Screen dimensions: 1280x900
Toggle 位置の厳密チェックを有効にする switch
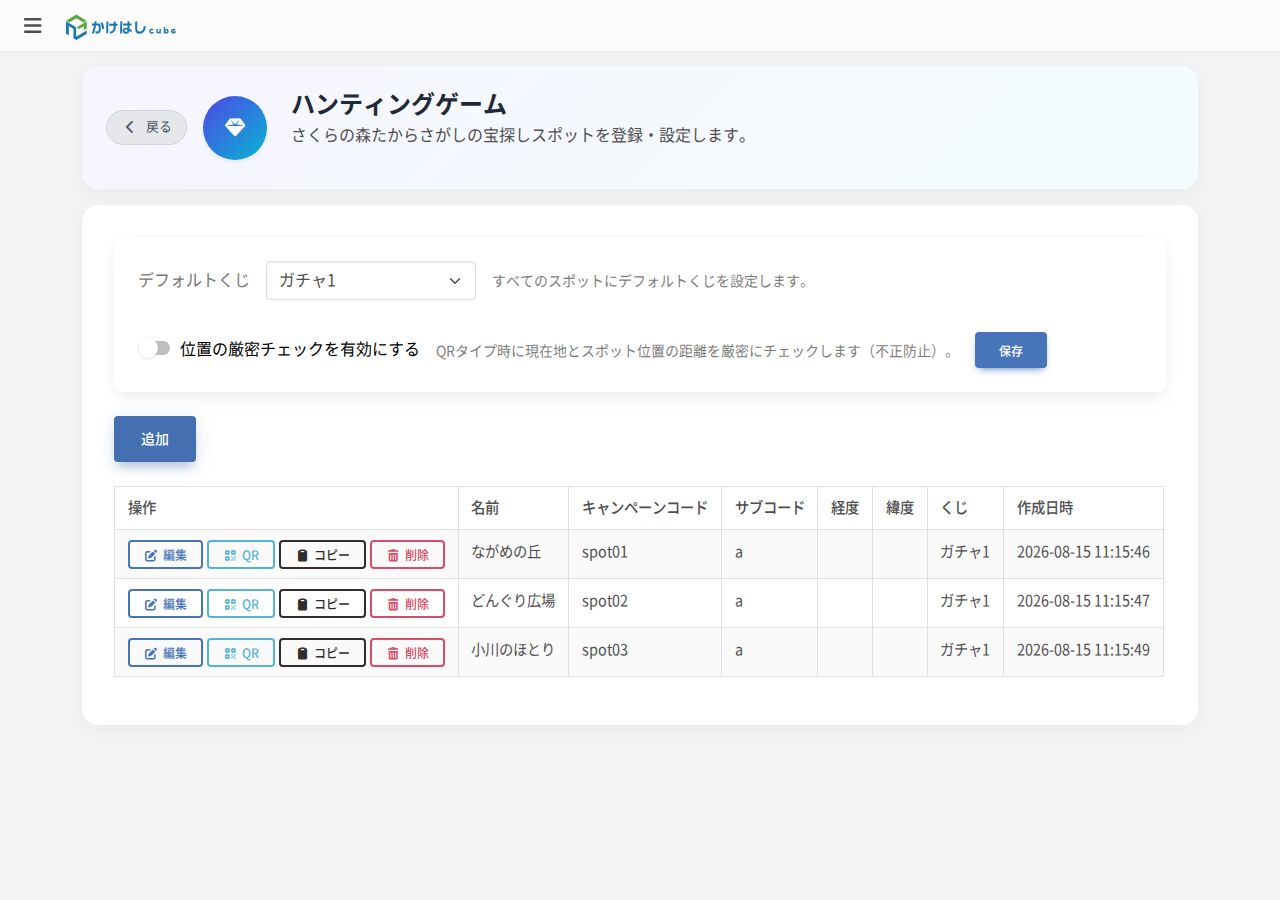[155, 349]
